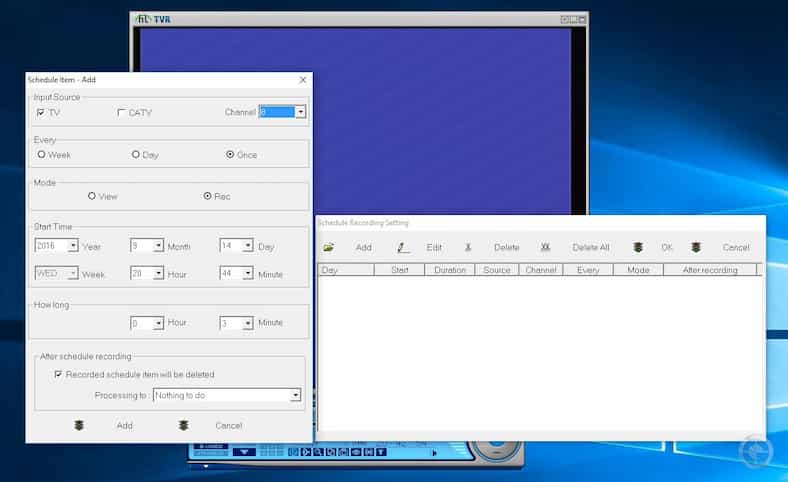Enable the CATV input source checkbox
The image size is (788, 482).
pos(122,113)
